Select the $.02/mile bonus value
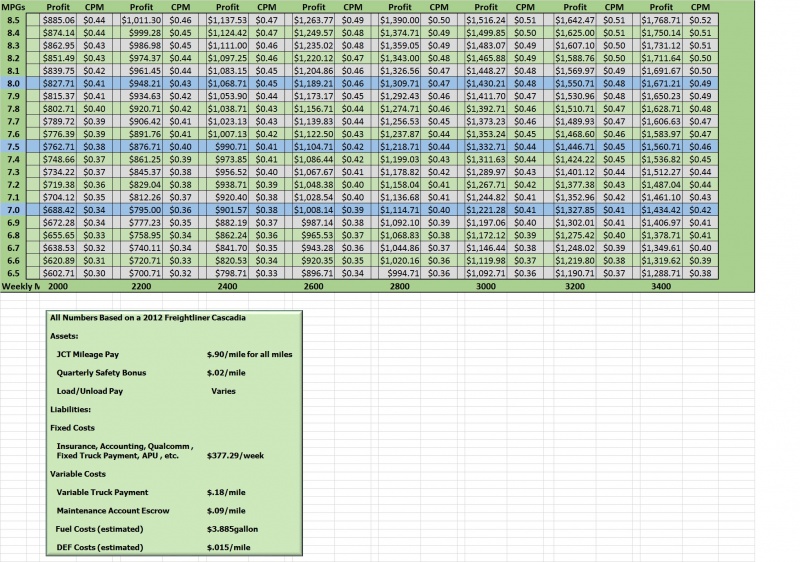The width and height of the screenshot is (800, 562). (x=226, y=372)
